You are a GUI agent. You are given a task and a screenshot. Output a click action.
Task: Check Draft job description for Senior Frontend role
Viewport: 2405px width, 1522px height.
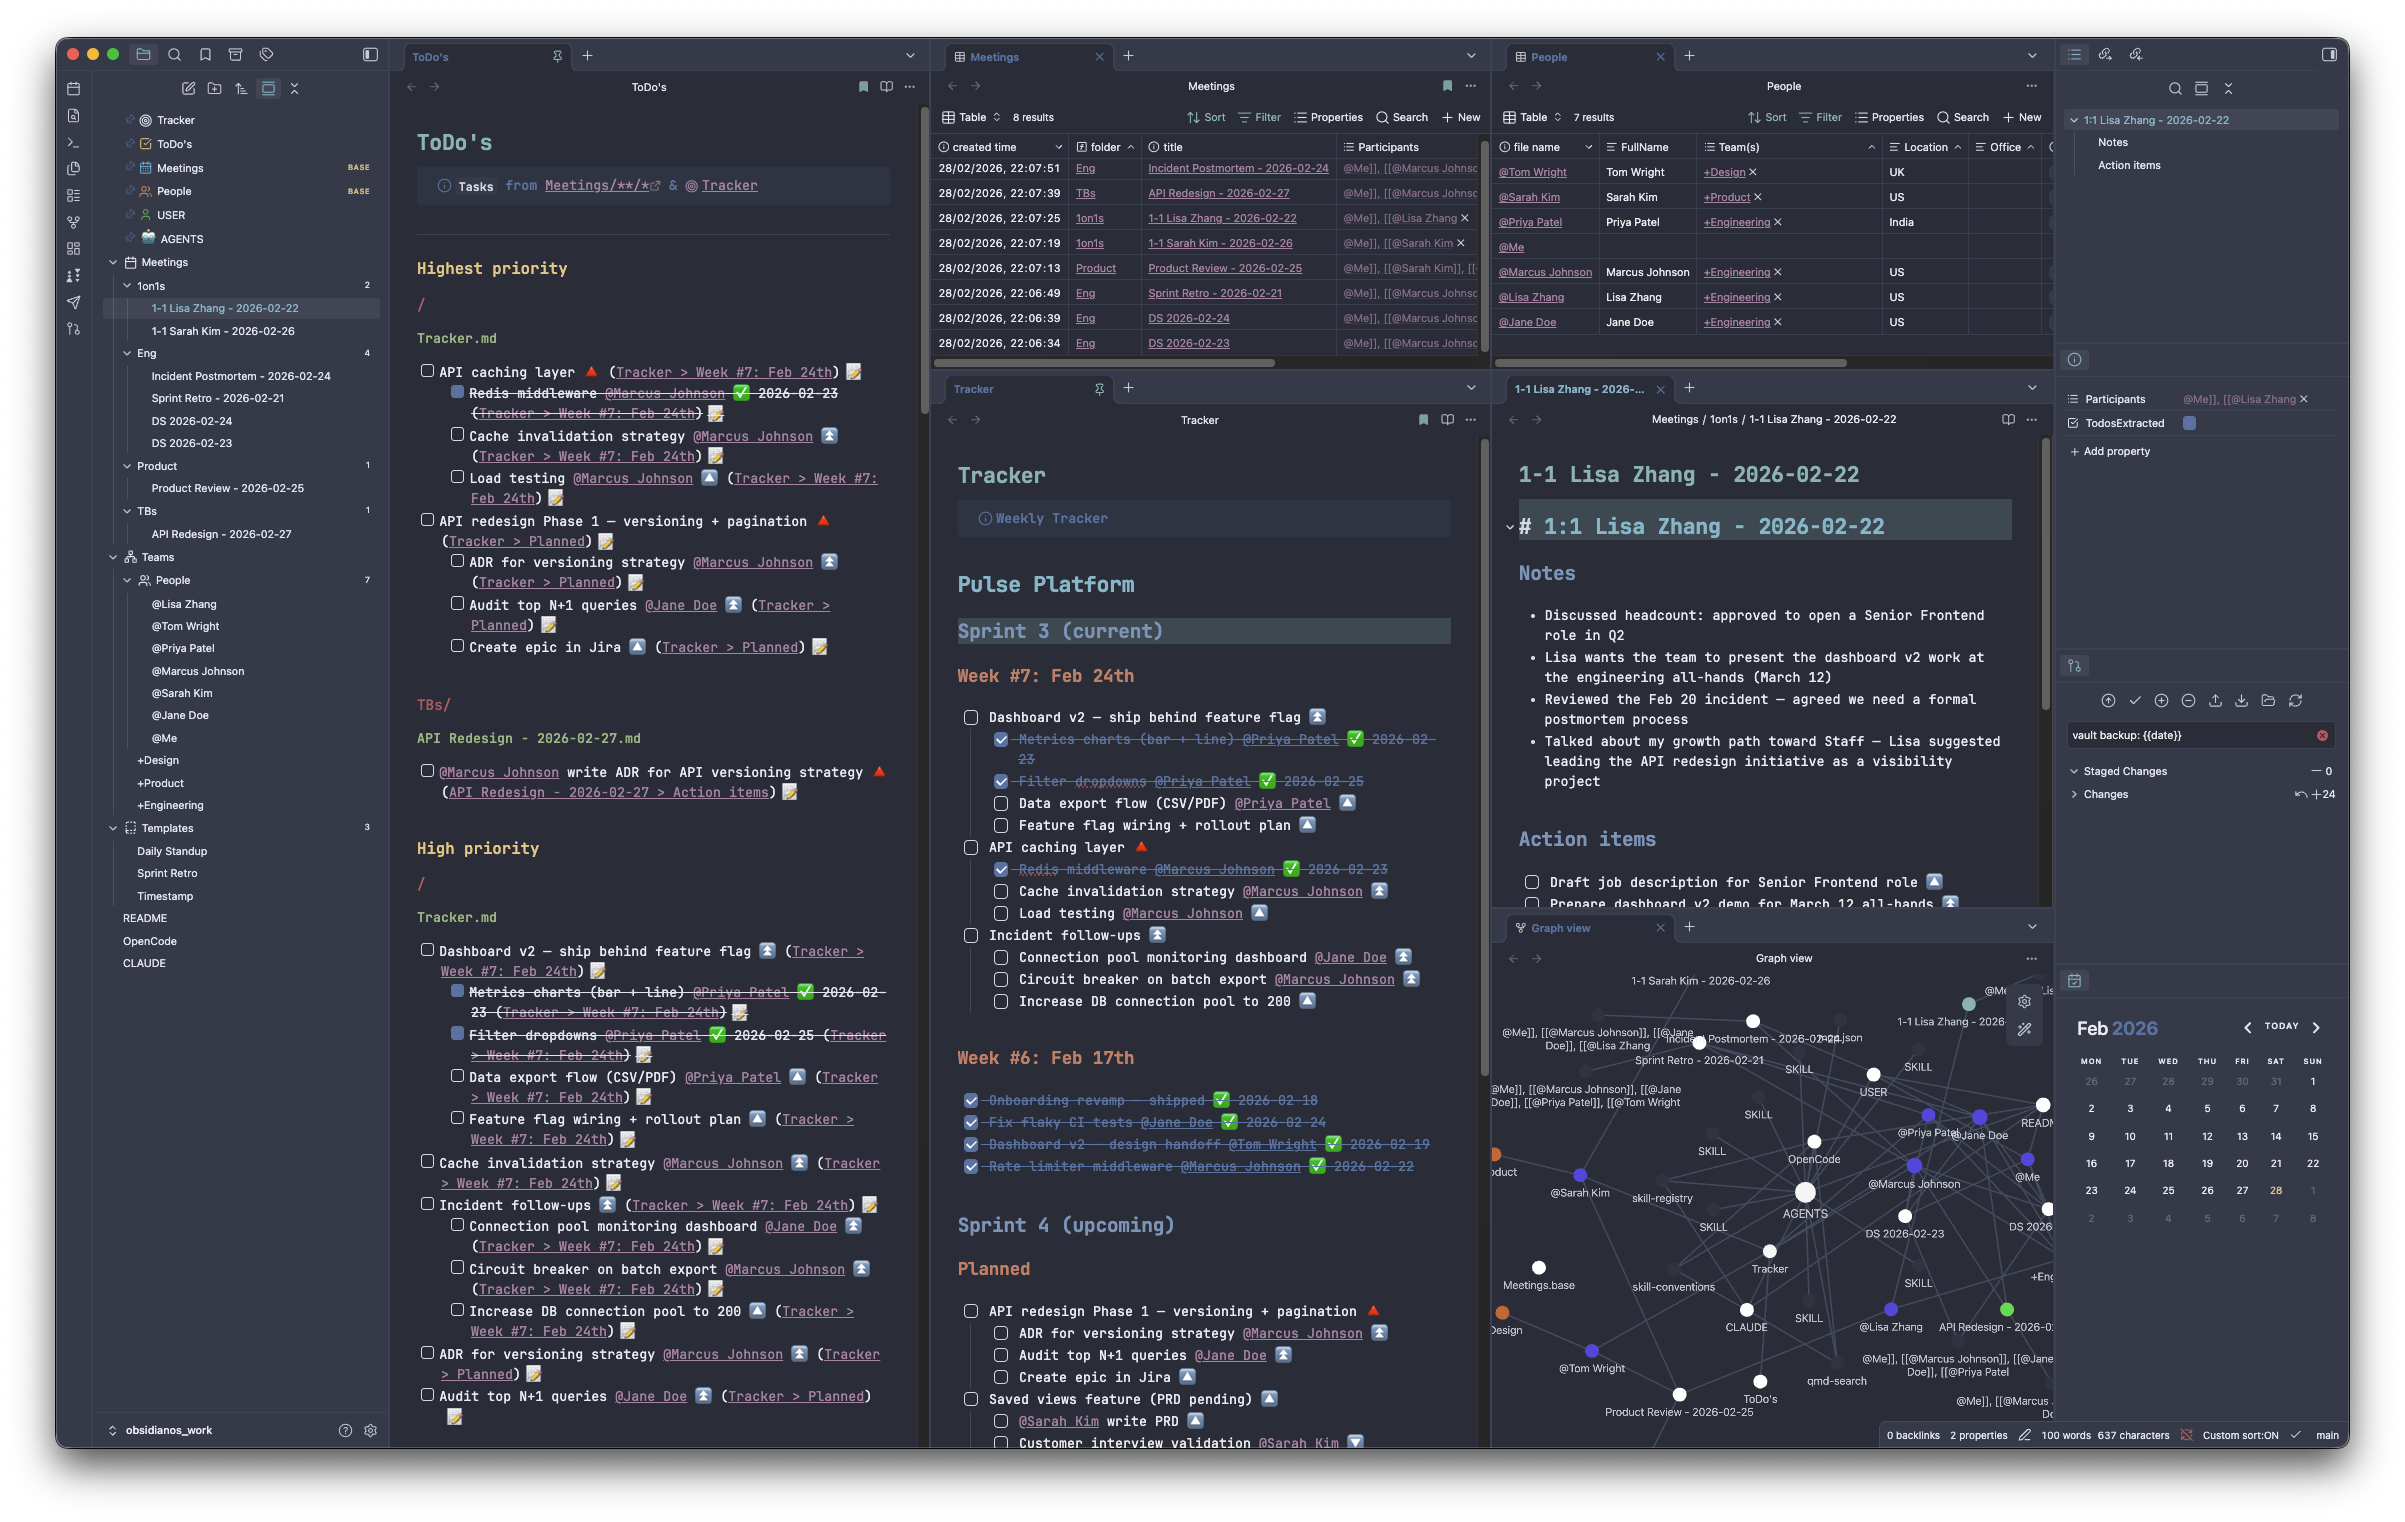click(1531, 882)
